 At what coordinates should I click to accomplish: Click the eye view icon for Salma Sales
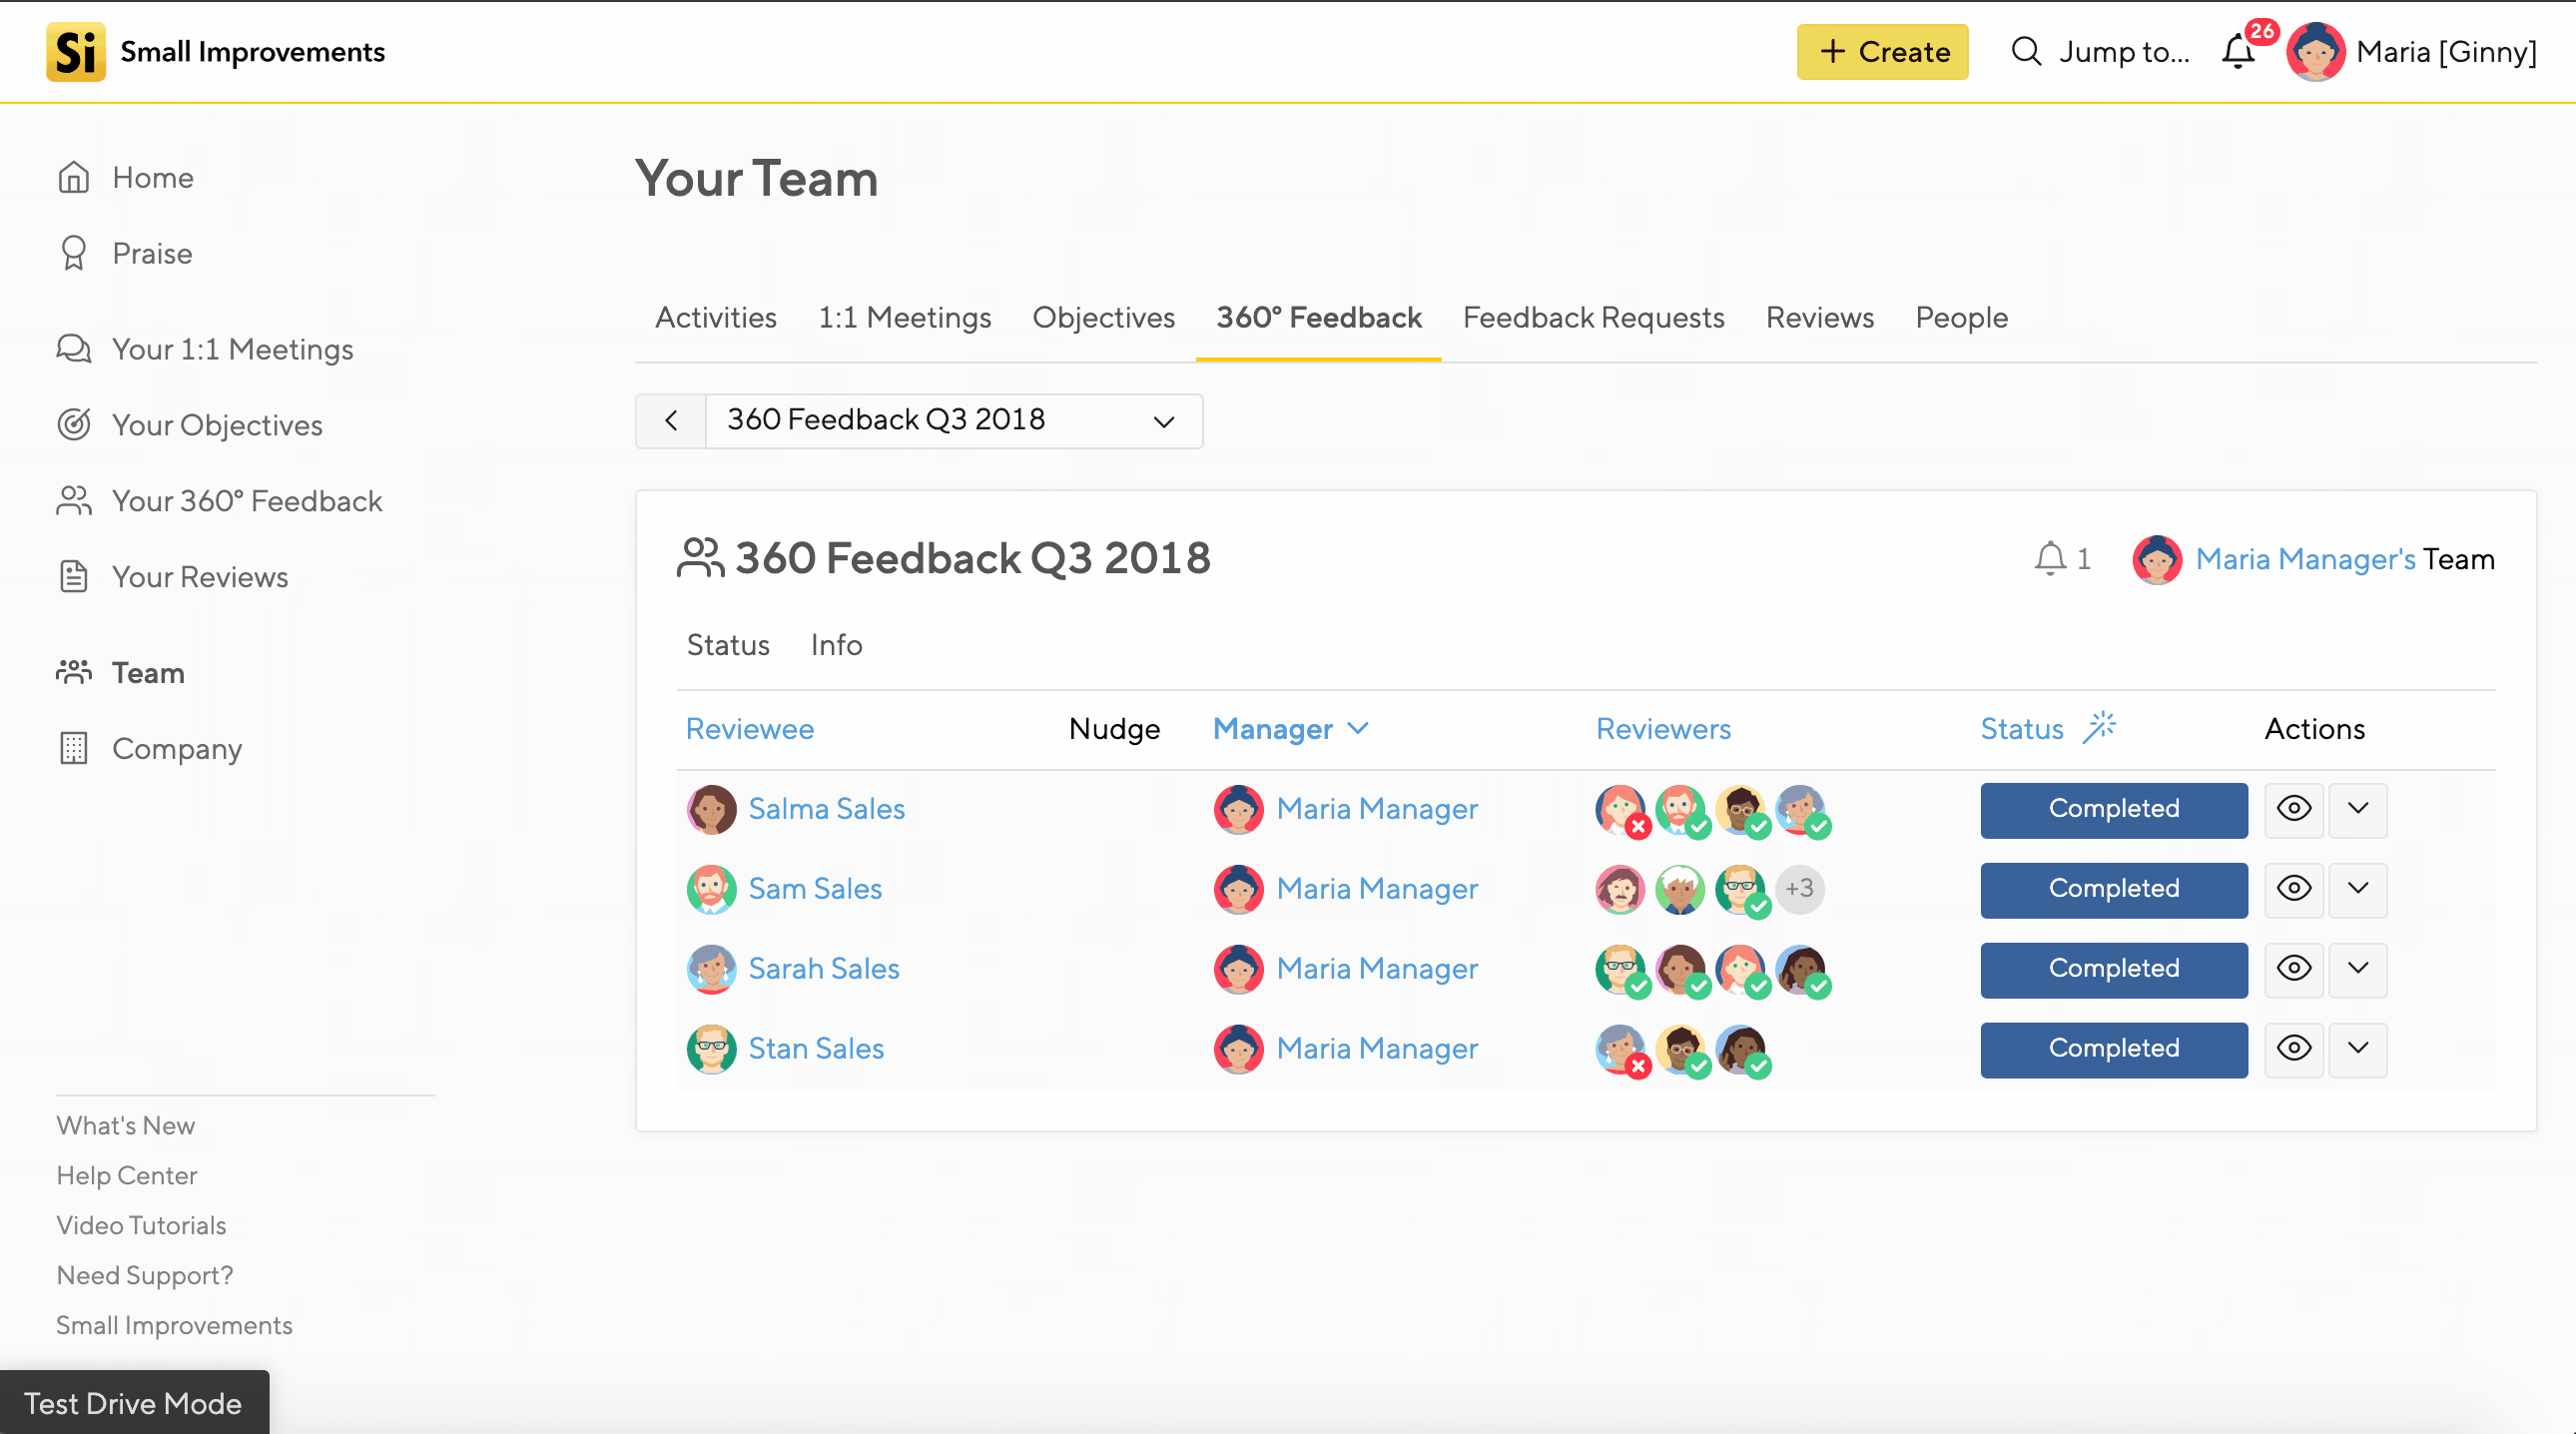[2294, 809]
